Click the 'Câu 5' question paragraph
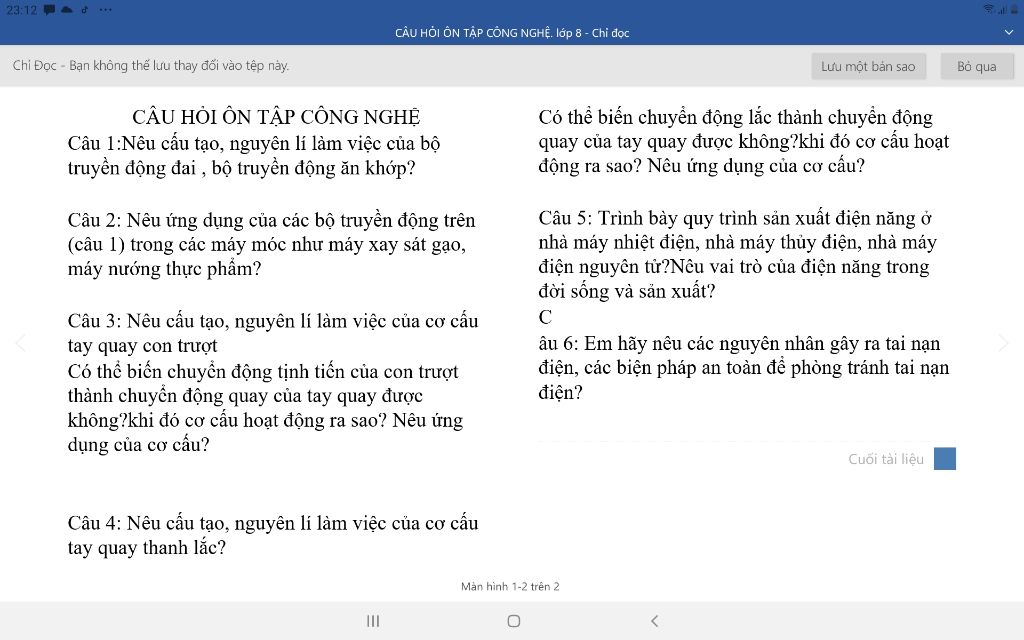This screenshot has height=640, width=1024. pos(737,254)
